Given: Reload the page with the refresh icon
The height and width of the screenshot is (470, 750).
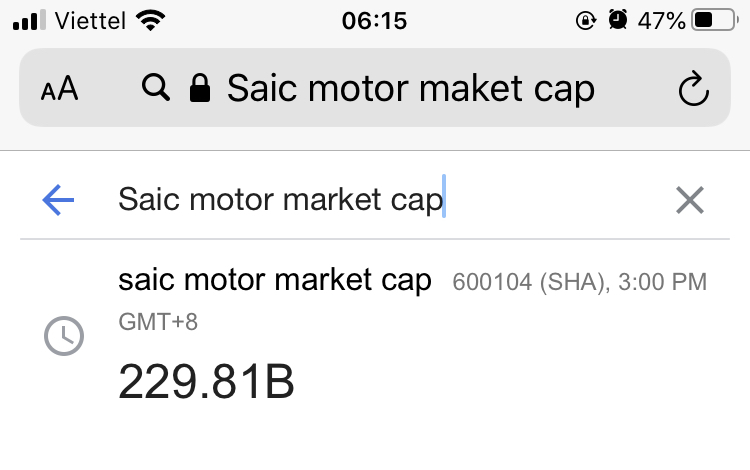Looking at the screenshot, I should pos(693,88).
